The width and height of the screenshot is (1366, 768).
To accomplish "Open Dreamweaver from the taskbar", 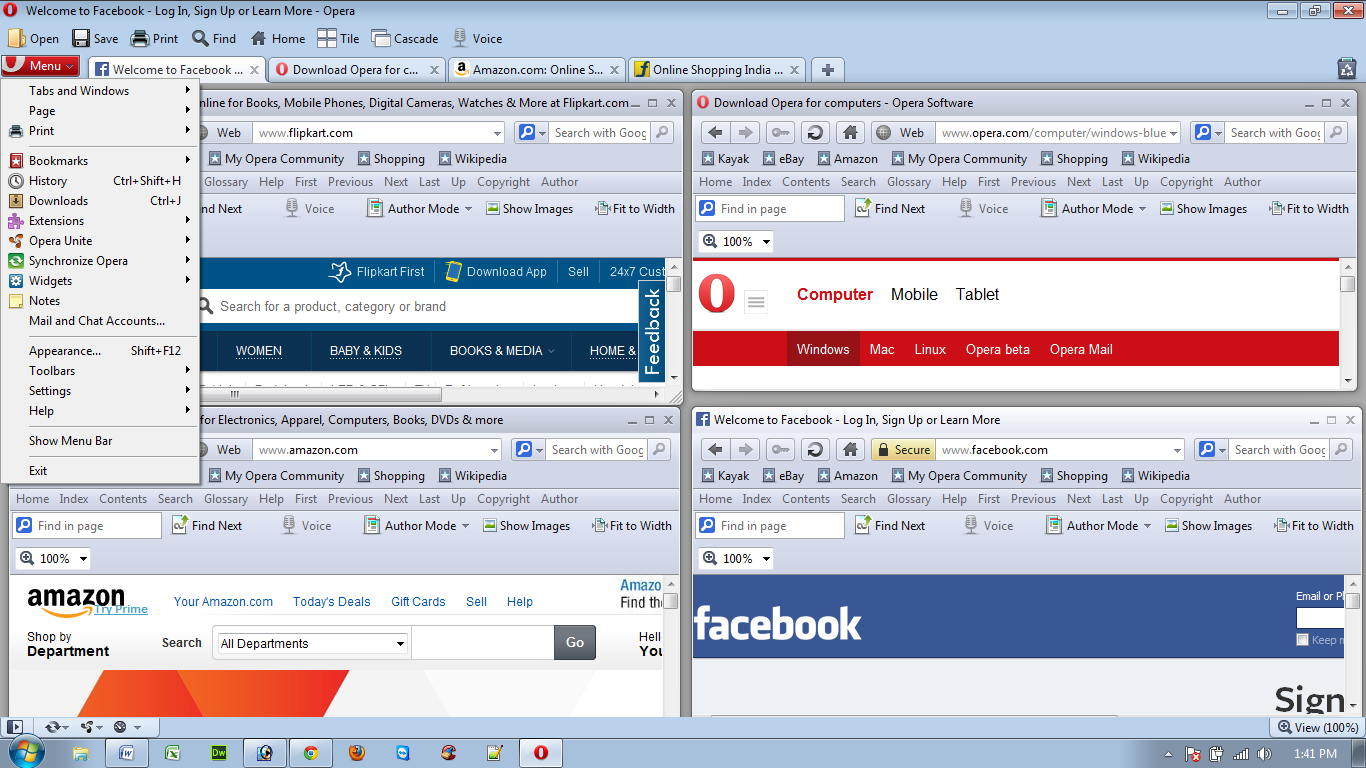I will point(219,753).
